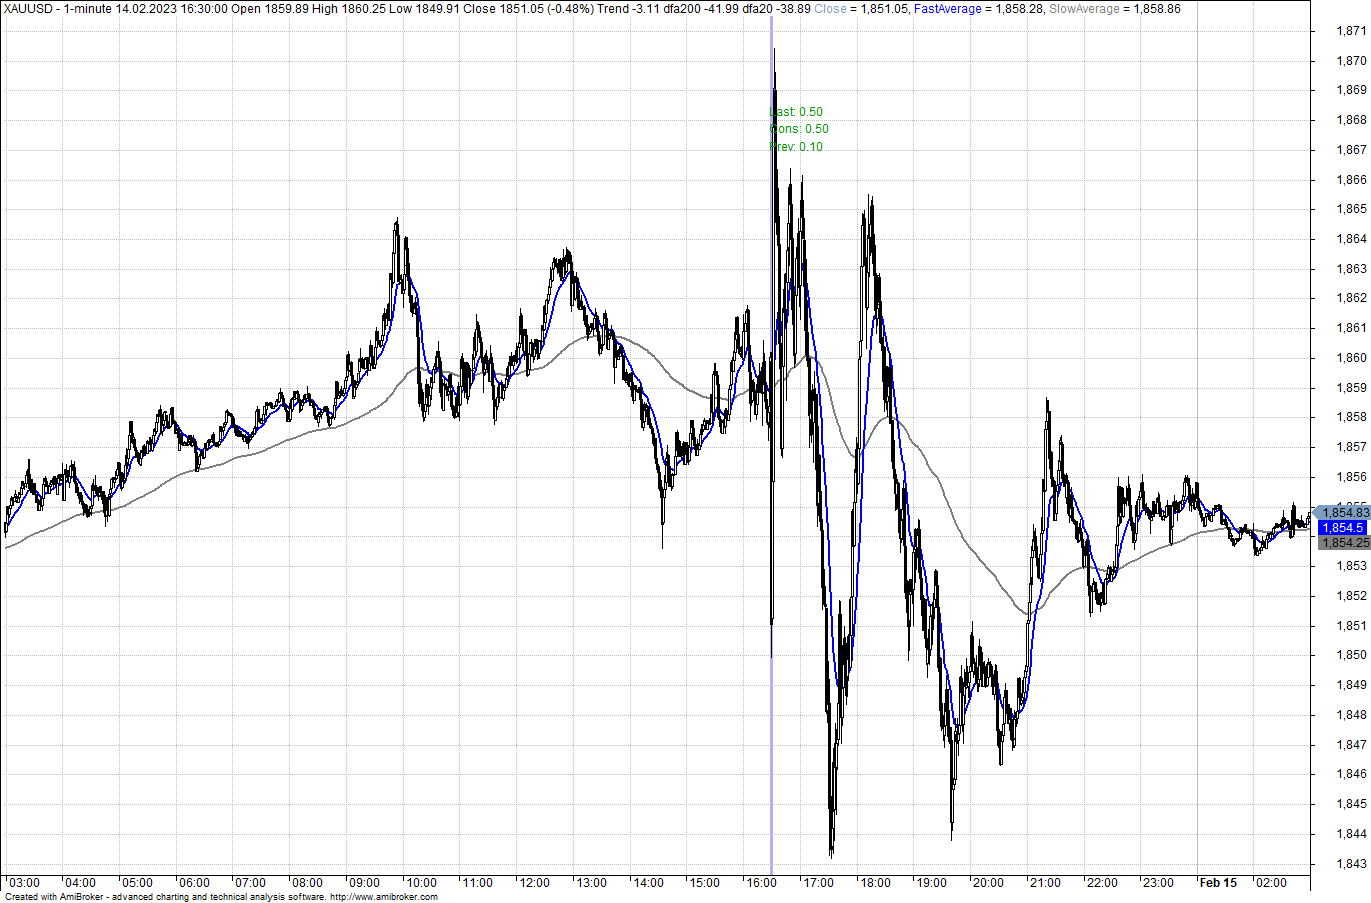Click the 'Prev: 0.10' green annotation
The image size is (1371, 903).
(x=796, y=147)
